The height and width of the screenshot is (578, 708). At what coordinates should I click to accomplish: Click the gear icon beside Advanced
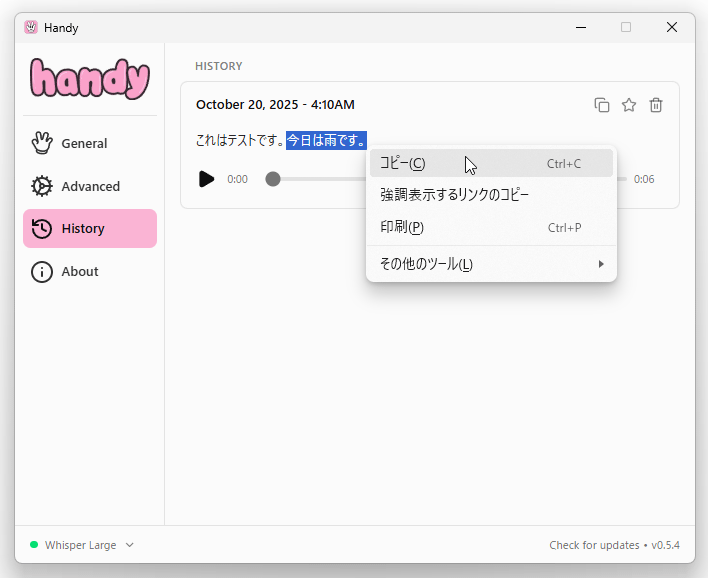click(x=42, y=186)
